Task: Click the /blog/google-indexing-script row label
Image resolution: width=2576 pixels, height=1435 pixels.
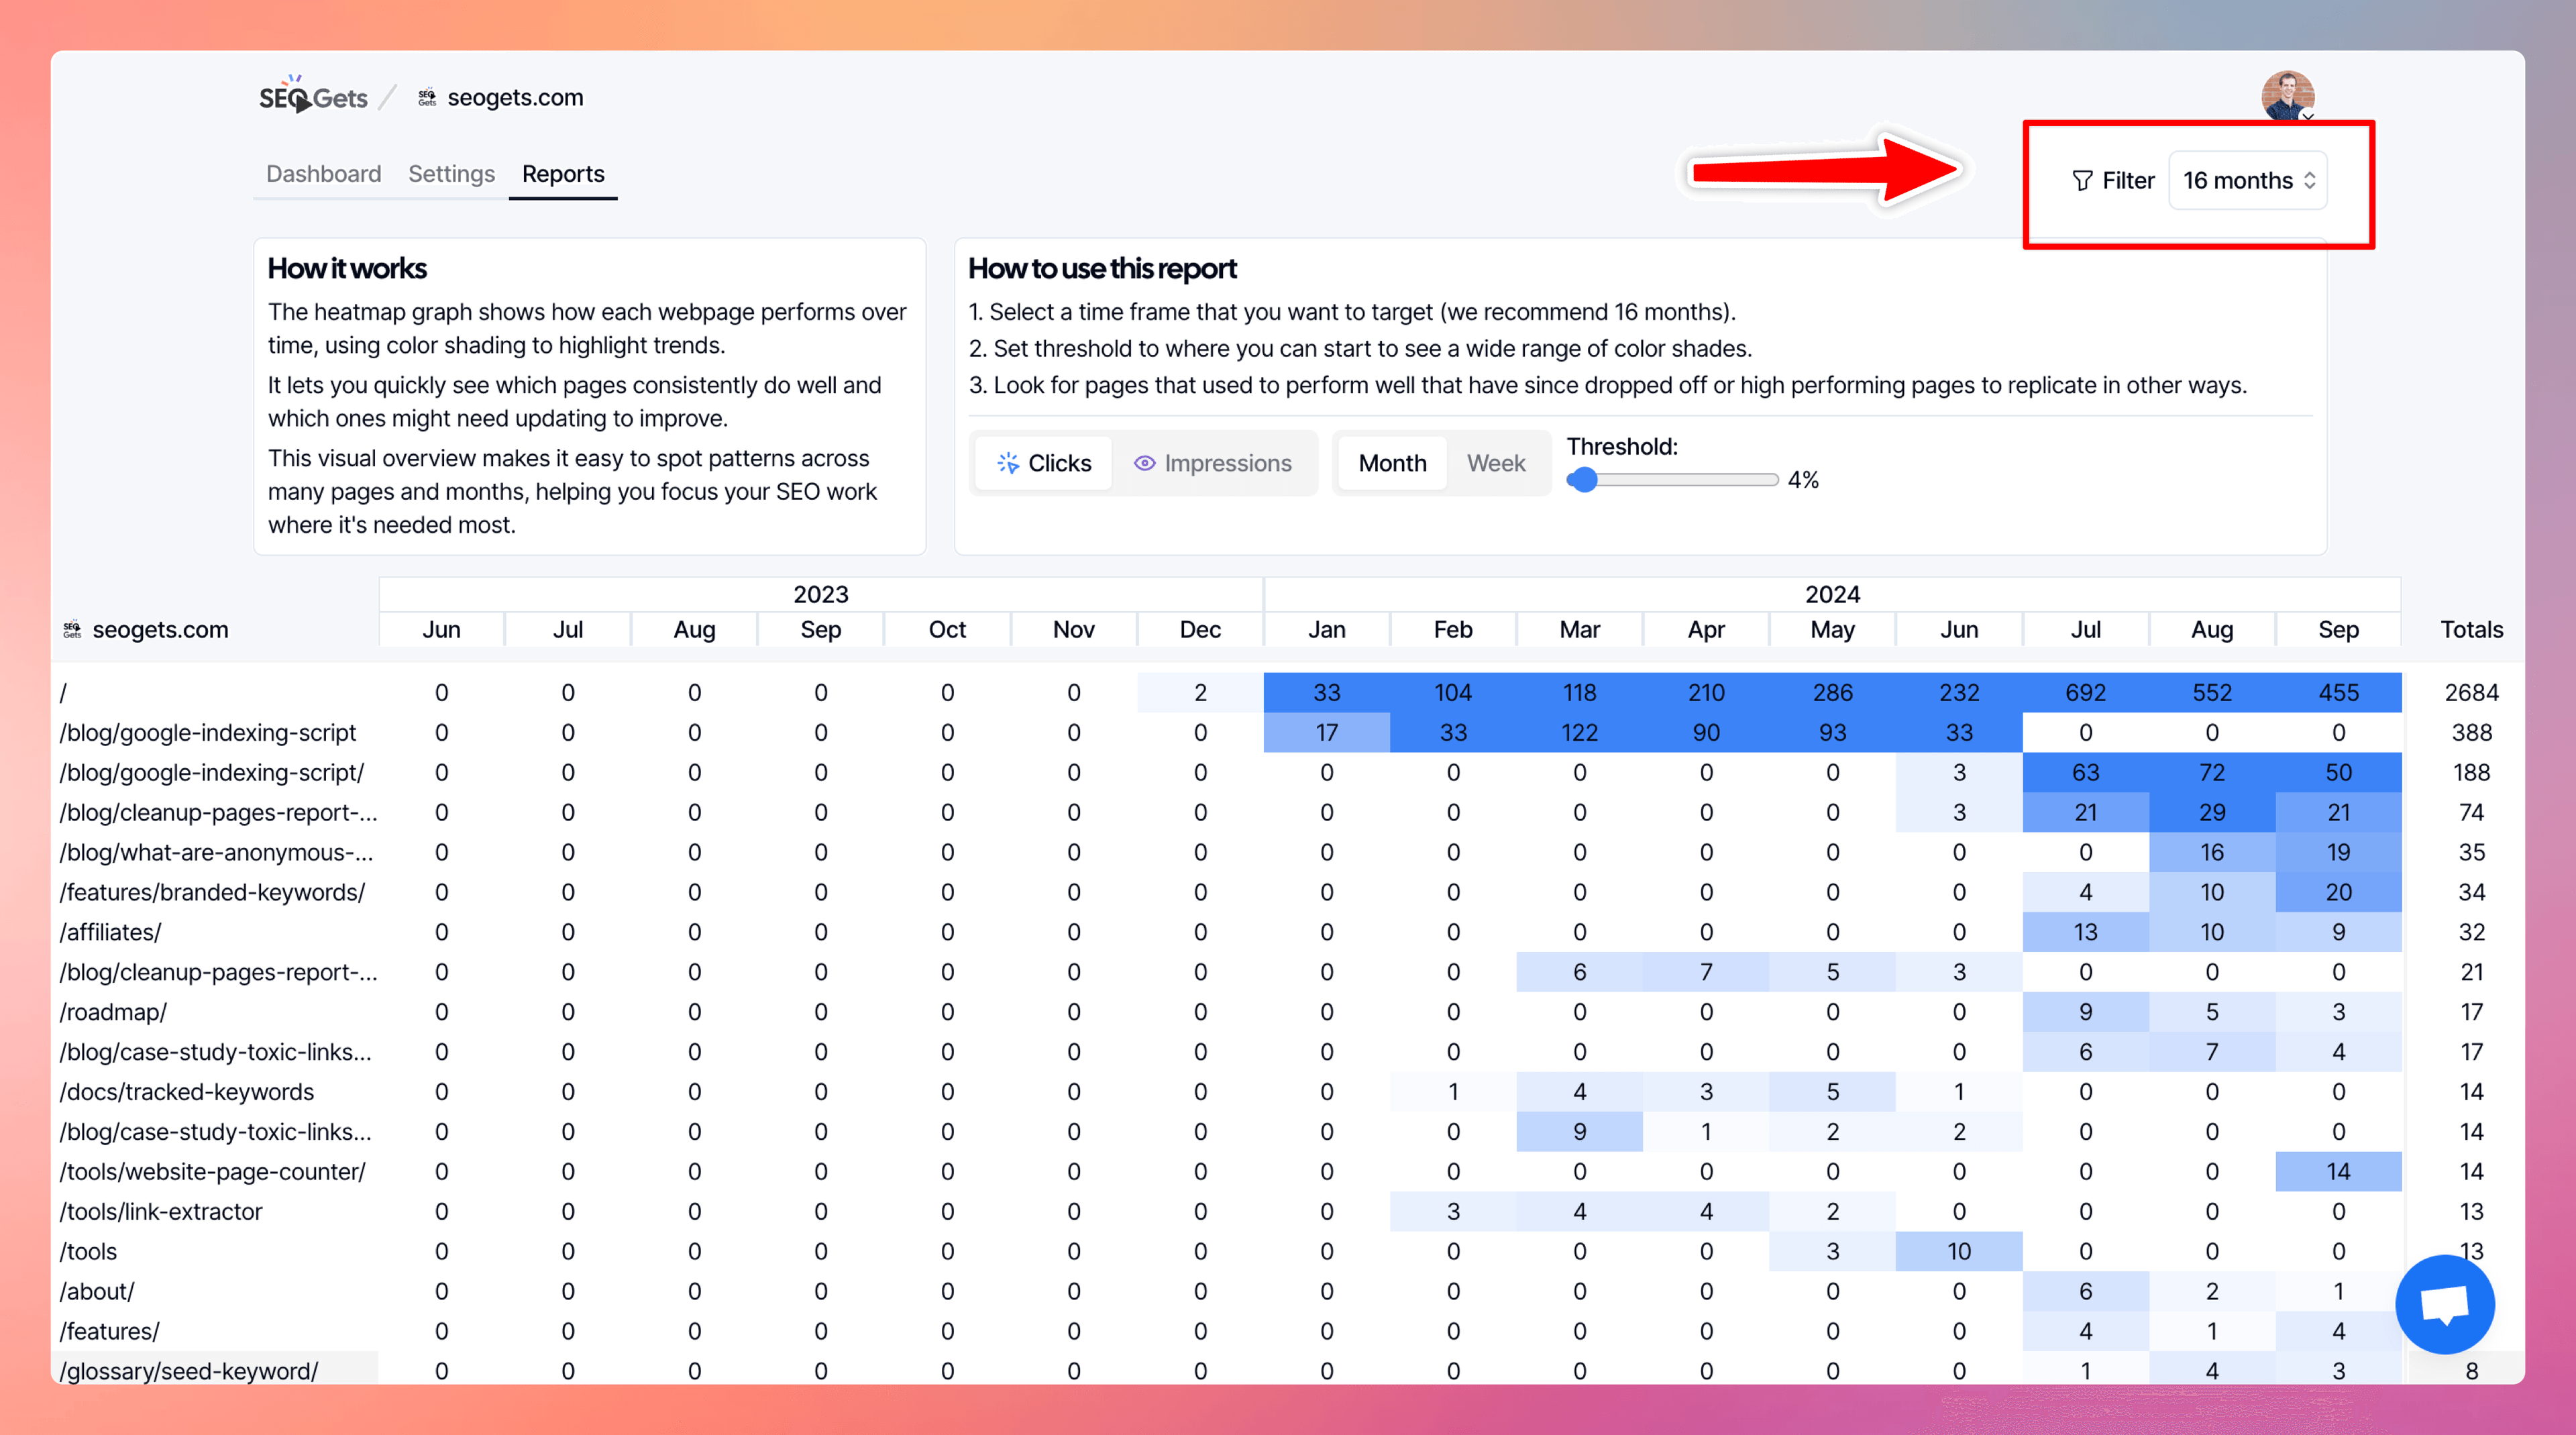Action: pyautogui.click(x=208, y=733)
